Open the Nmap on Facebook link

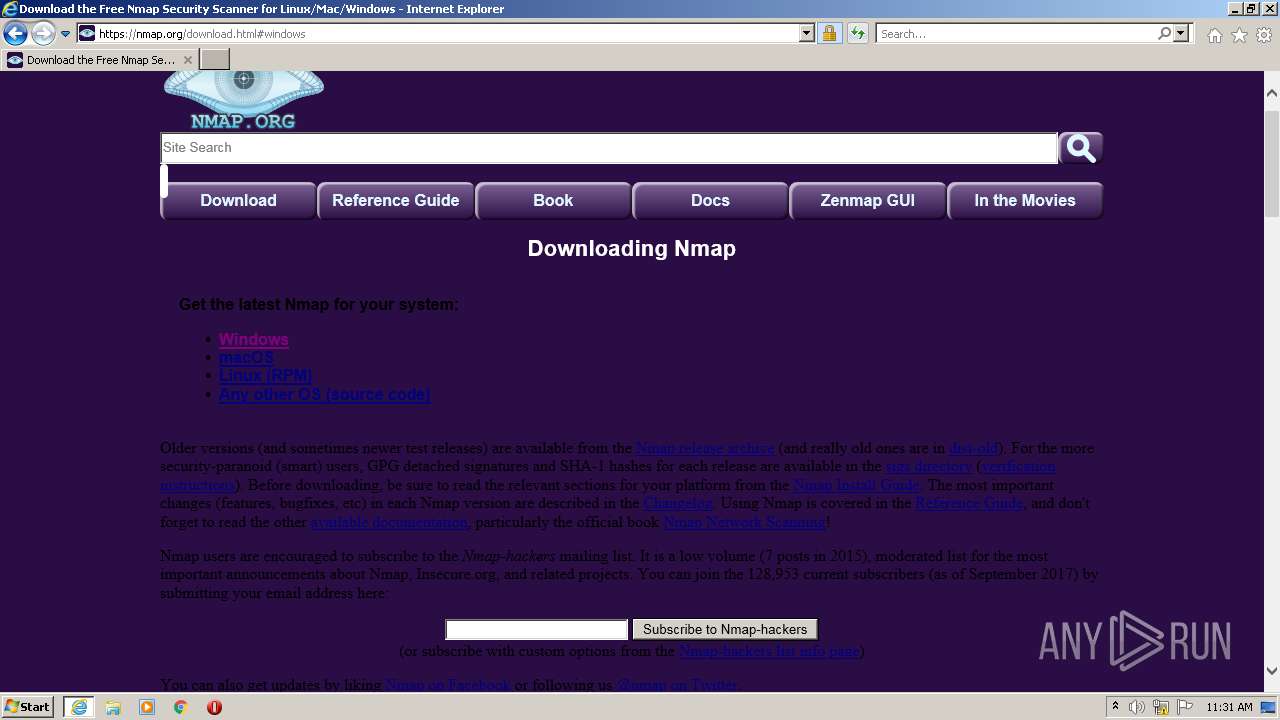[448, 685]
